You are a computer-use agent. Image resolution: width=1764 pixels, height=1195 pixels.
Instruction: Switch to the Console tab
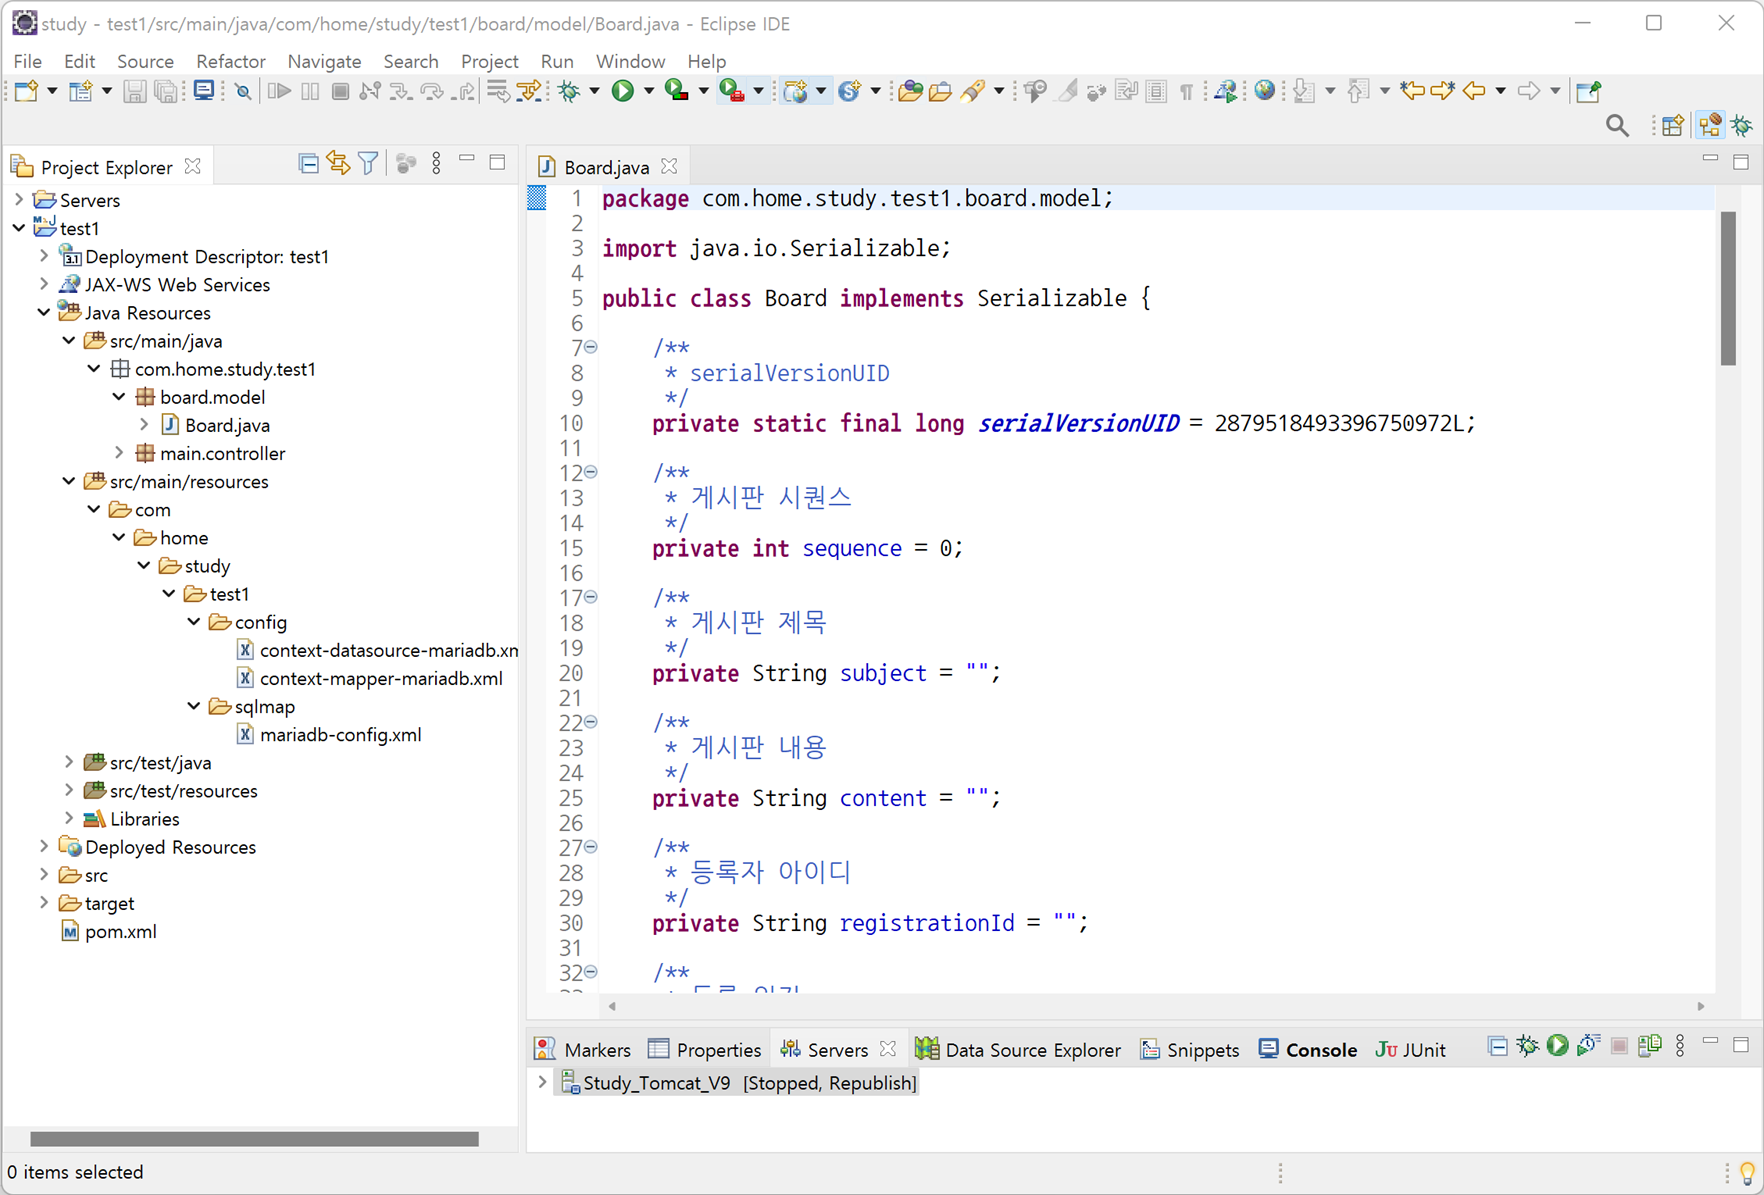(x=1308, y=1049)
